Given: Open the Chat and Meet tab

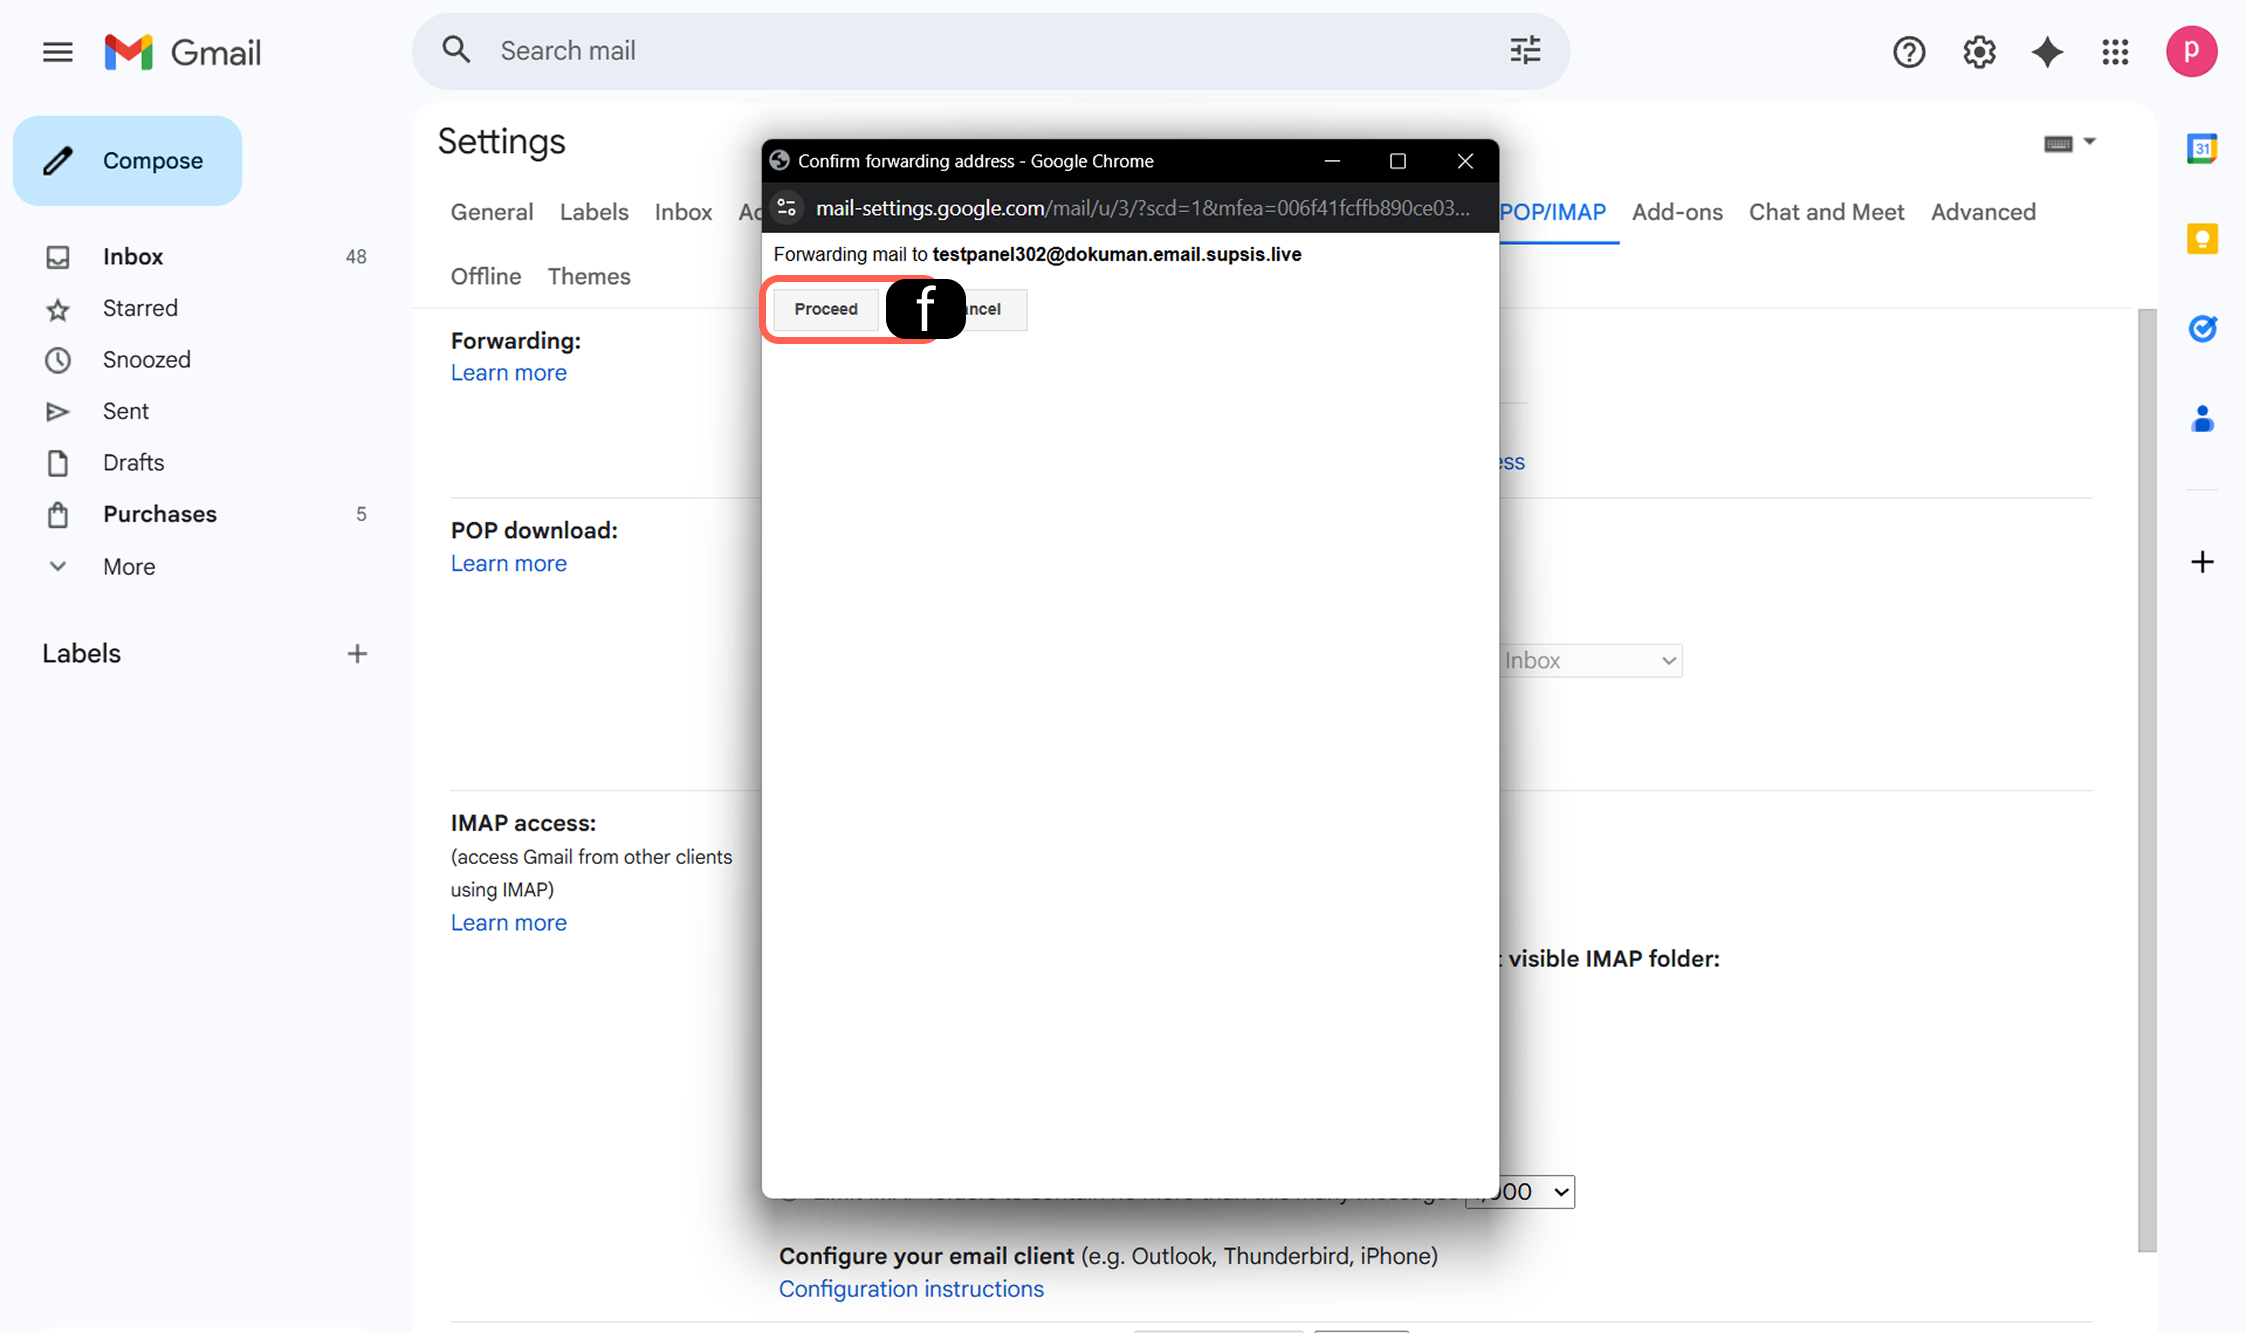Looking at the screenshot, I should (x=1826, y=212).
